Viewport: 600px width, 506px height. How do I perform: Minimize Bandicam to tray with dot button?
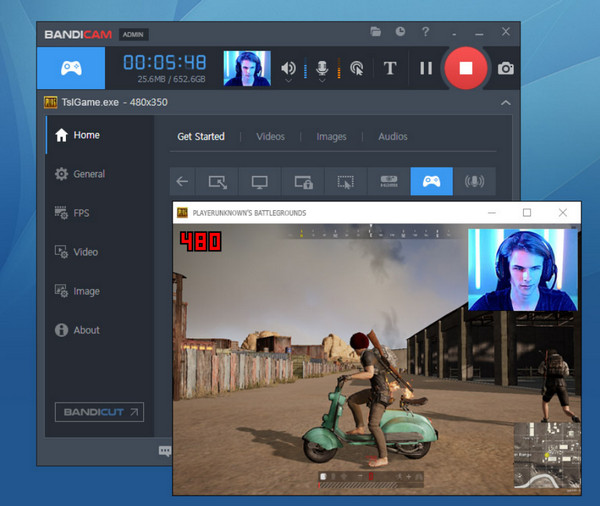coord(454,35)
